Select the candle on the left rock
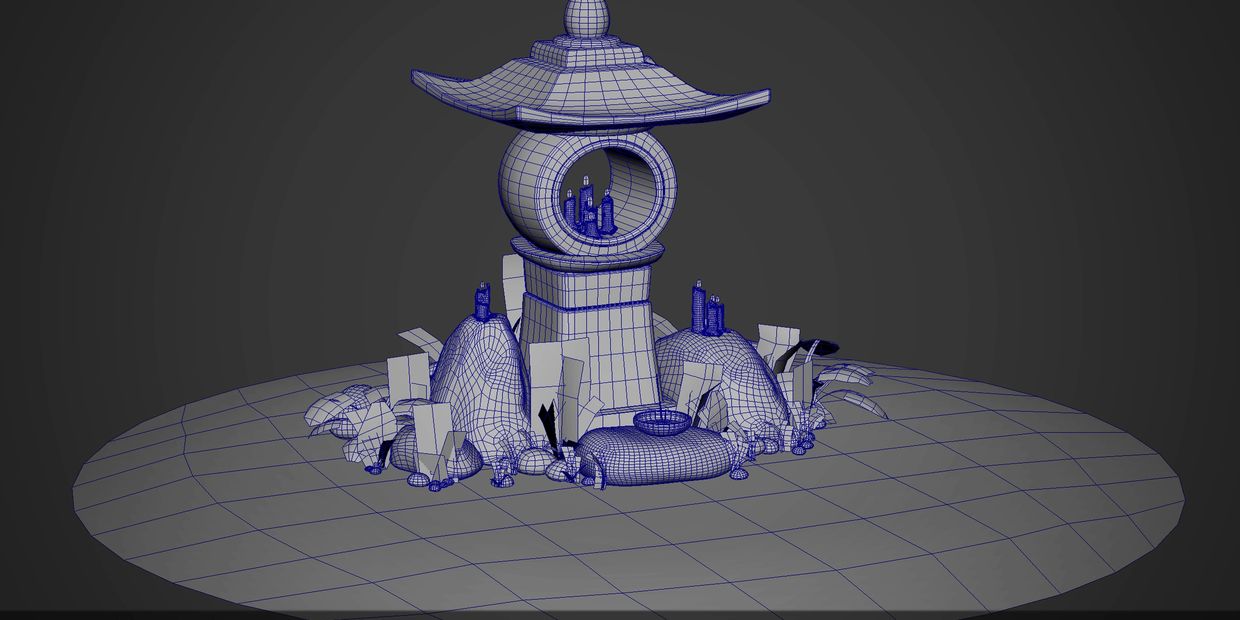Image resolution: width=1240 pixels, height=620 pixels. (x=483, y=301)
